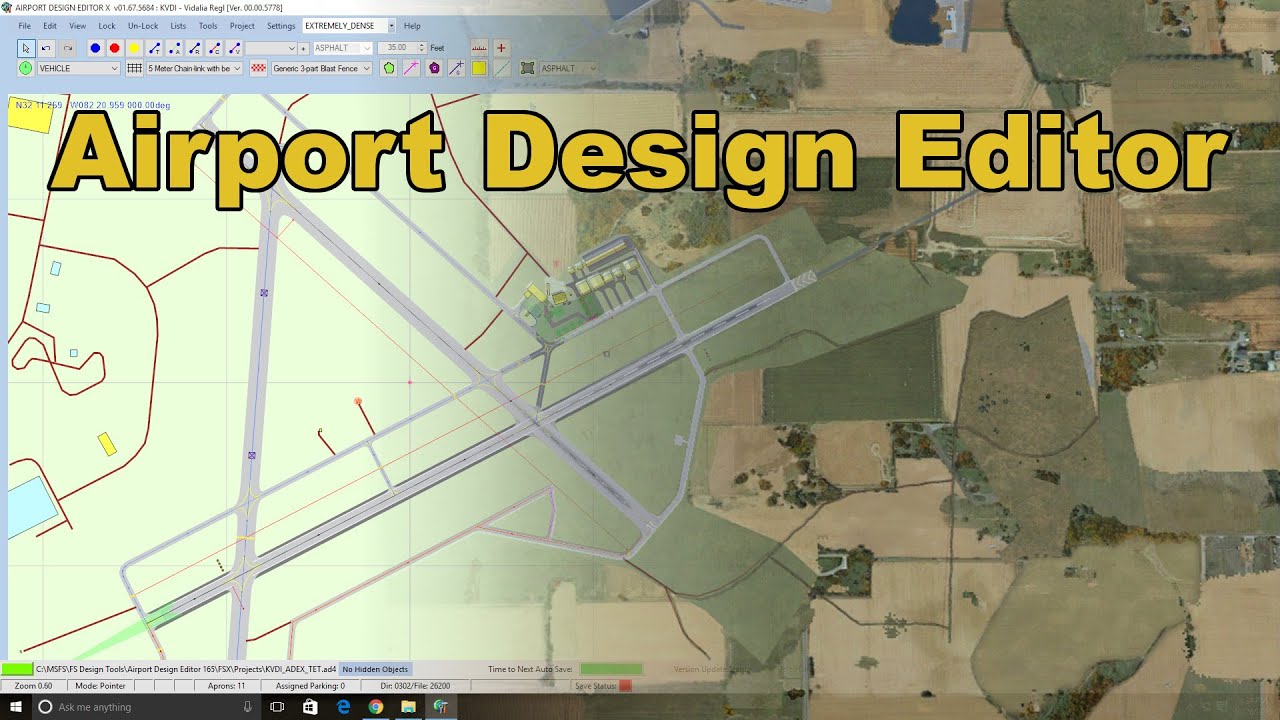Click the No Hidden Objects status button
1280x720 pixels.
pos(375,669)
